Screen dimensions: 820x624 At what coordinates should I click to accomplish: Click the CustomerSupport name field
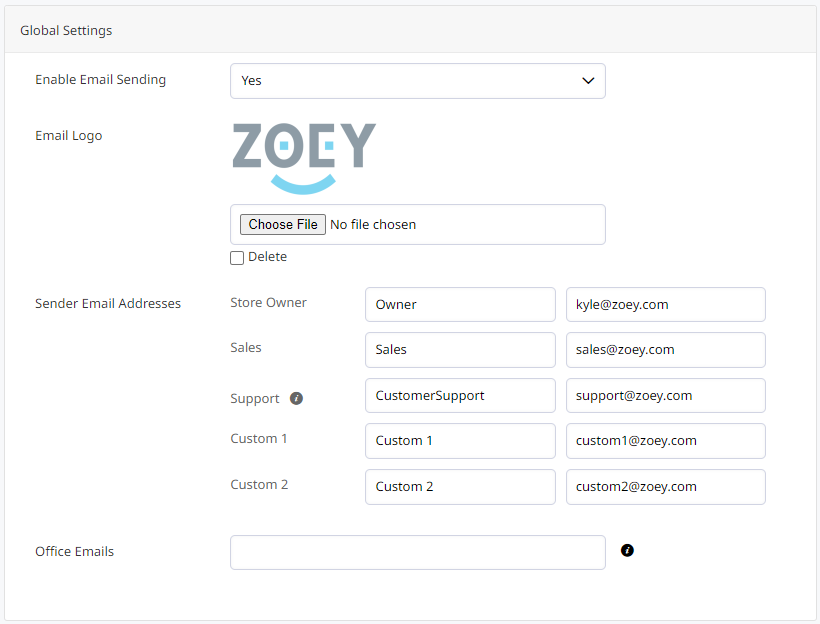[460, 395]
